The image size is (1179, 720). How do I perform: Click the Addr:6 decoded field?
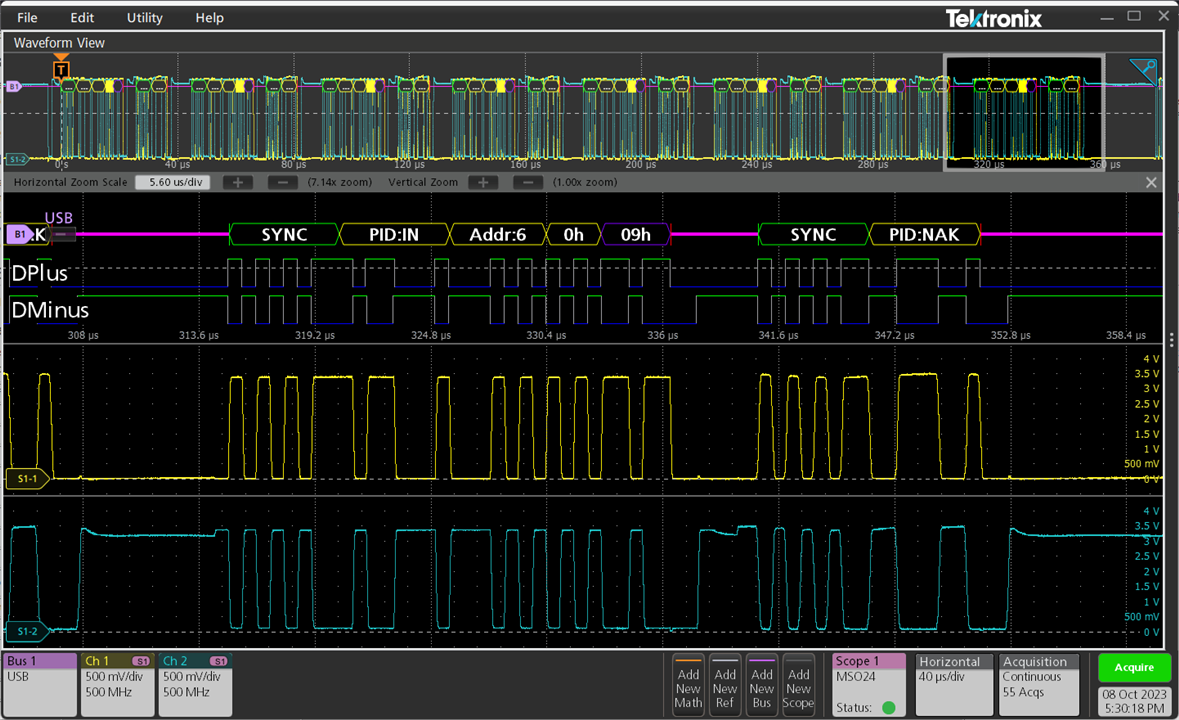point(498,234)
